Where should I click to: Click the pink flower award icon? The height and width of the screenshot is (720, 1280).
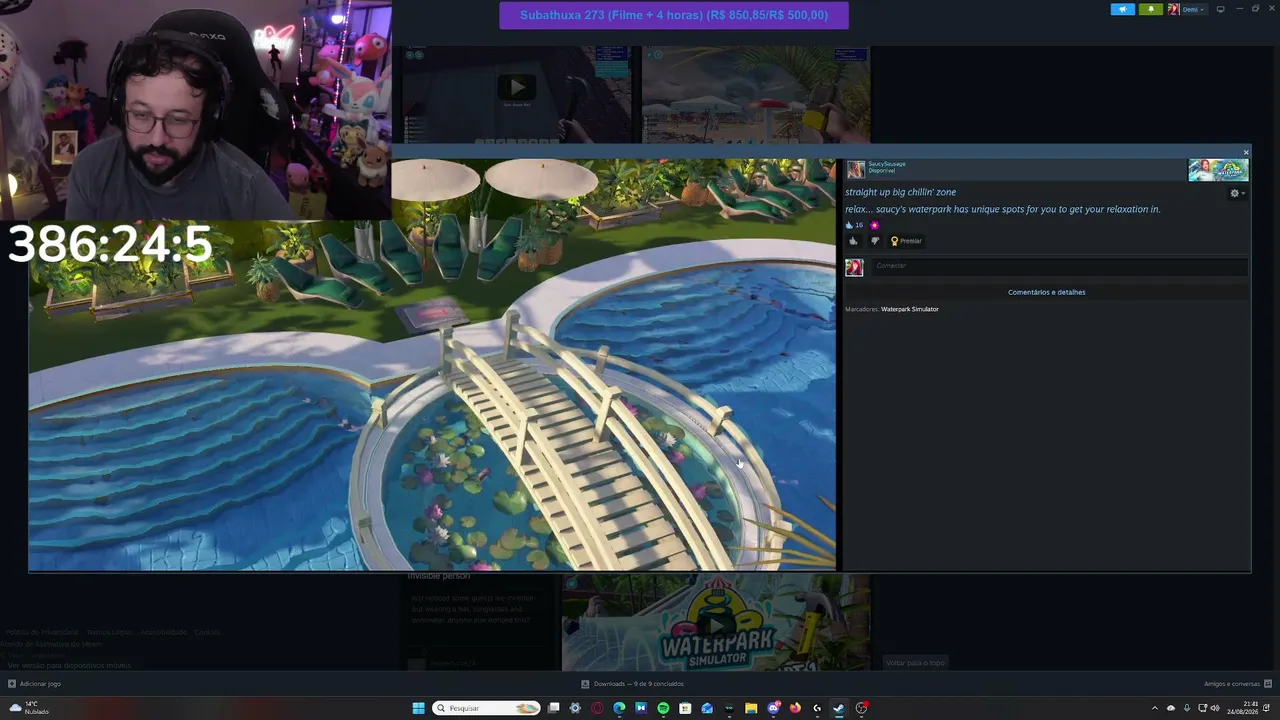point(875,225)
